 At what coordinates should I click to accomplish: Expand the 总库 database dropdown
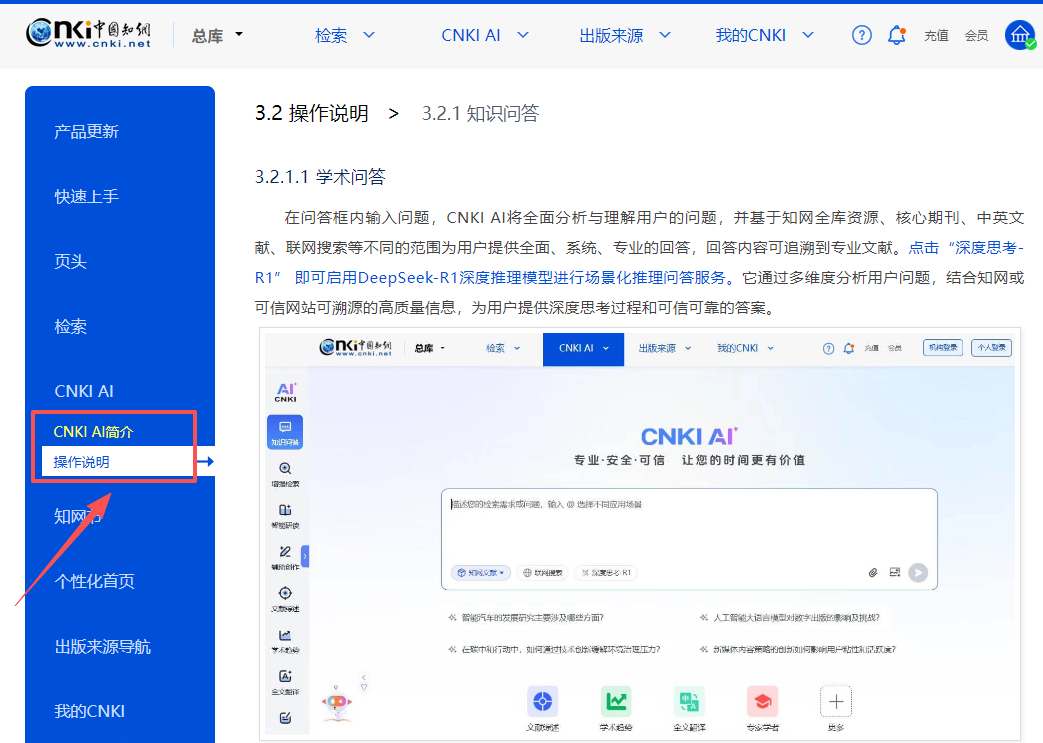pos(217,35)
